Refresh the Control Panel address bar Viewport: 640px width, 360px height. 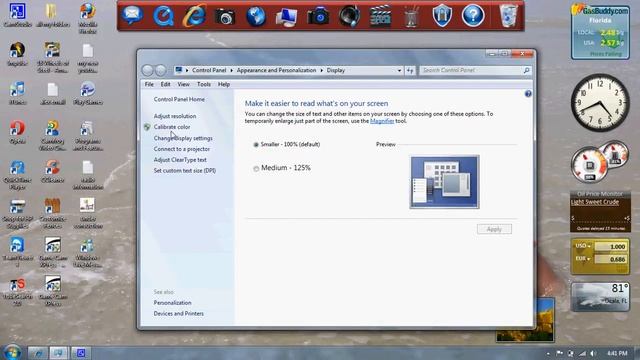click(410, 70)
